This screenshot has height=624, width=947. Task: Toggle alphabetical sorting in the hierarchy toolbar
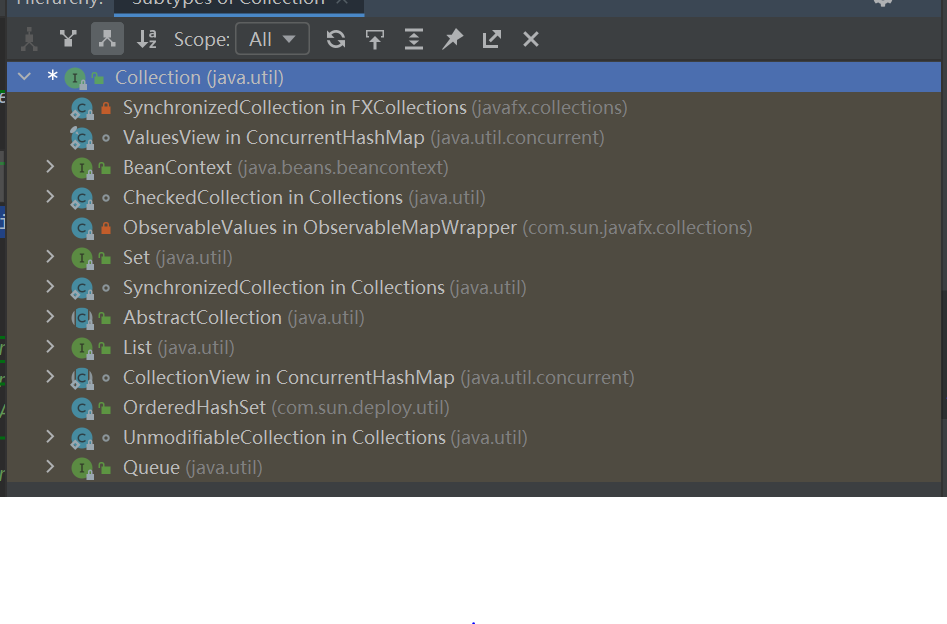[x=147, y=39]
